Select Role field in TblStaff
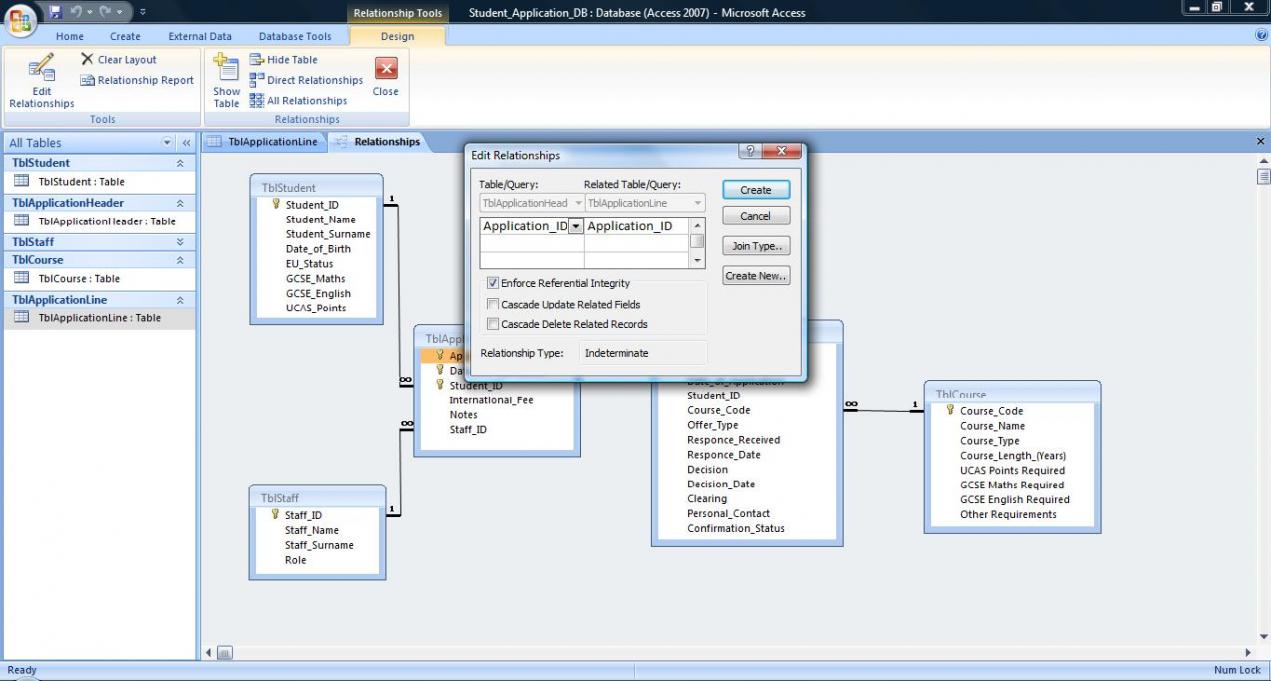 coord(295,560)
